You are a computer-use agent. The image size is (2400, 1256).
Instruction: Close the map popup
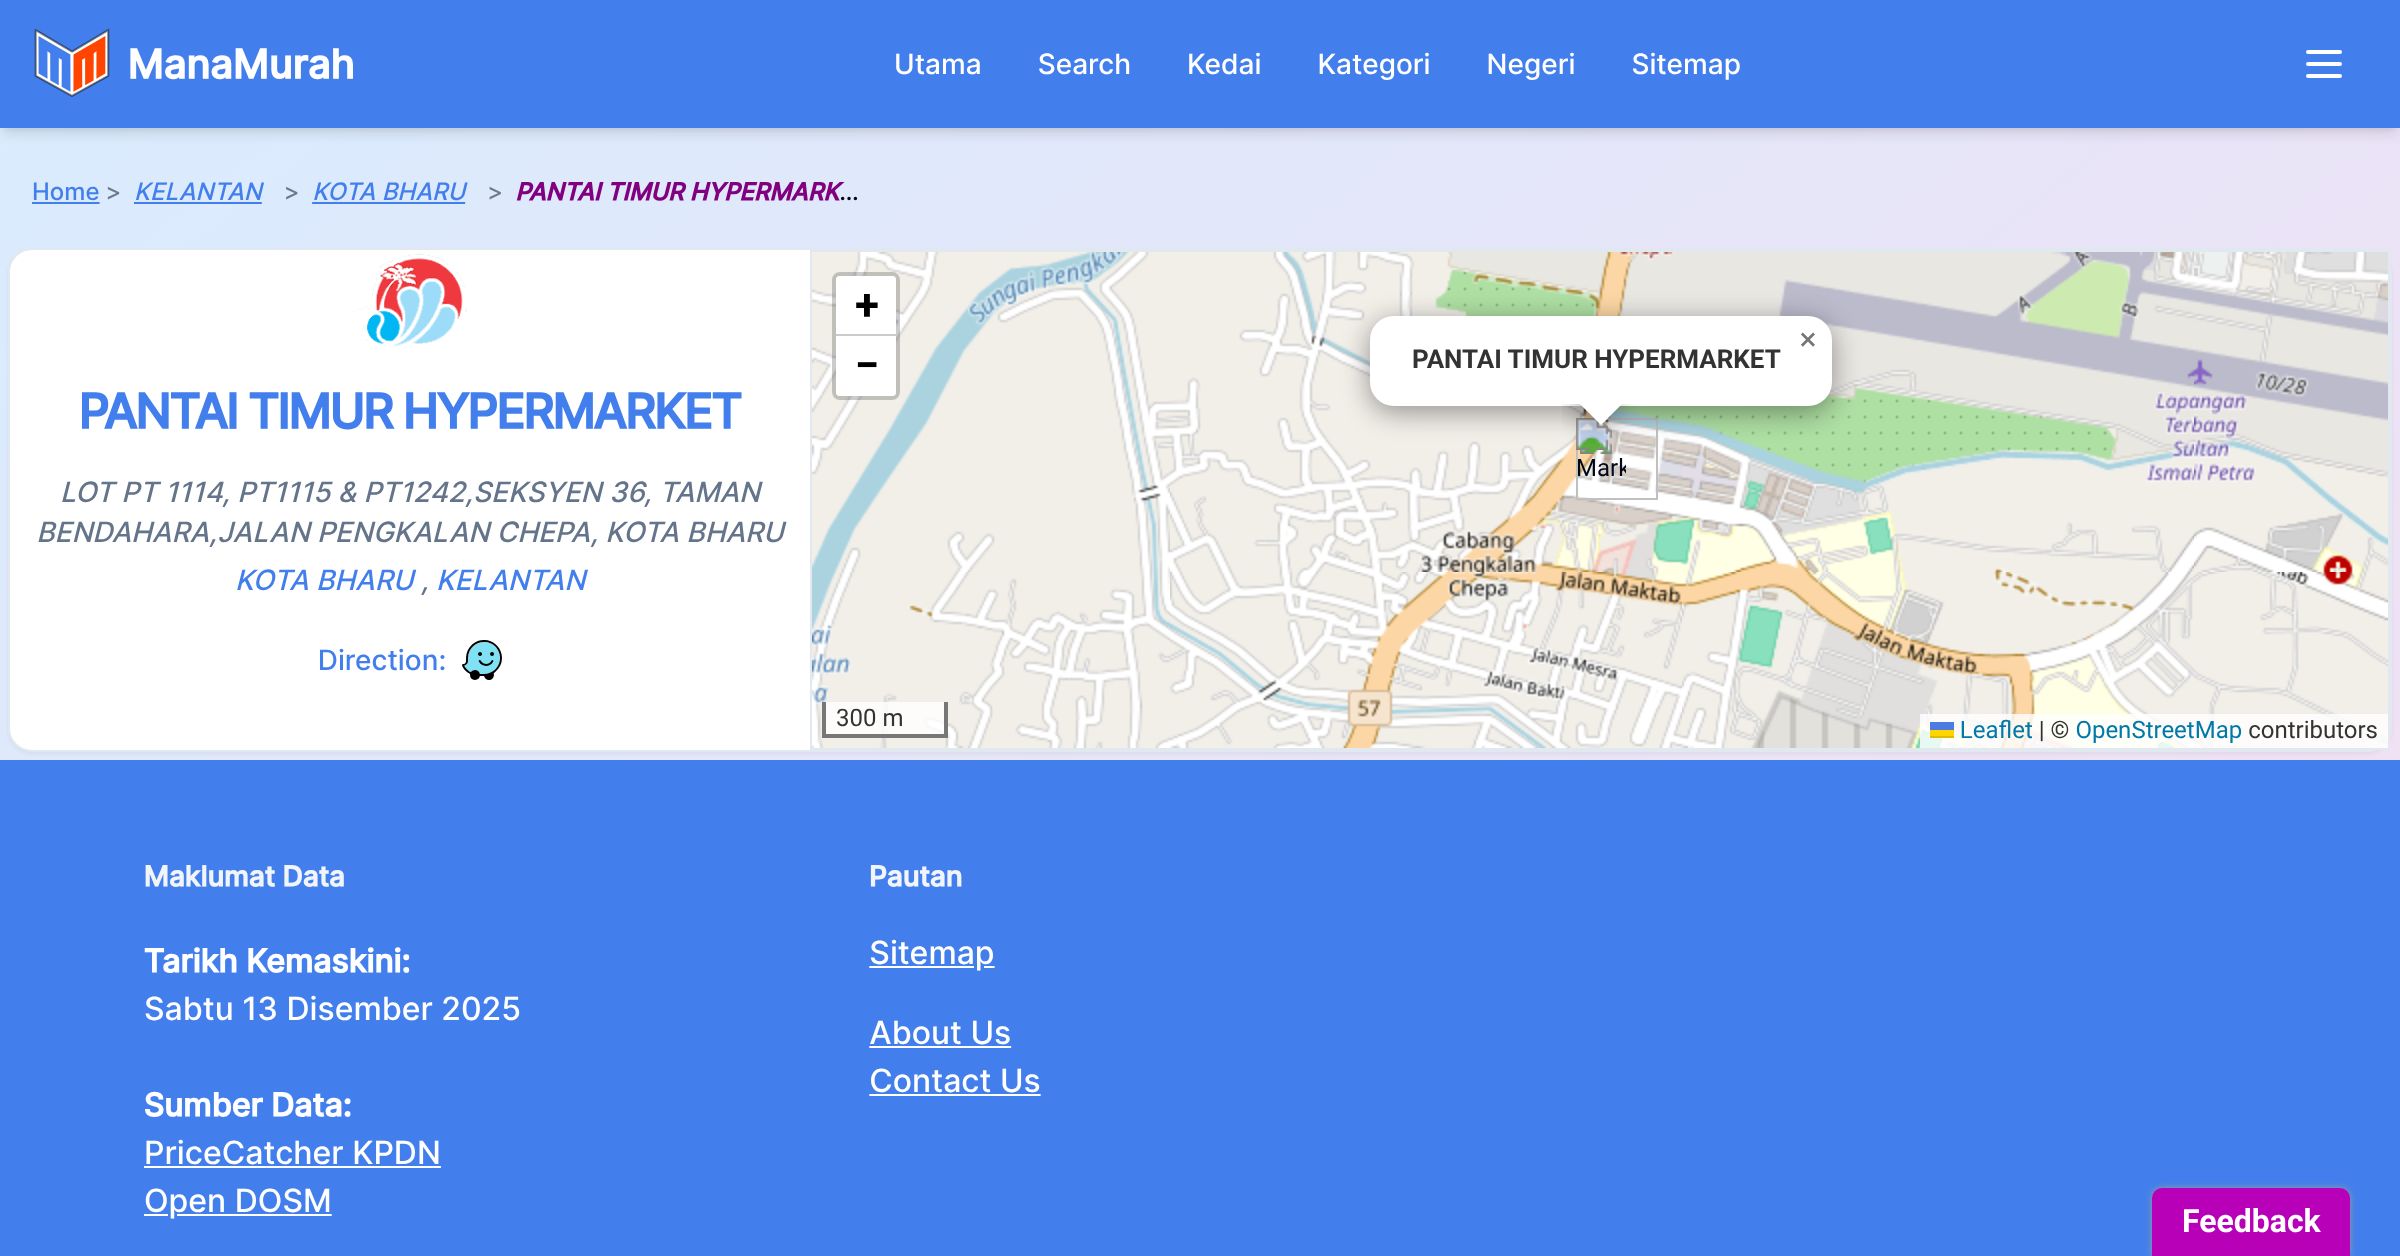(x=1807, y=340)
